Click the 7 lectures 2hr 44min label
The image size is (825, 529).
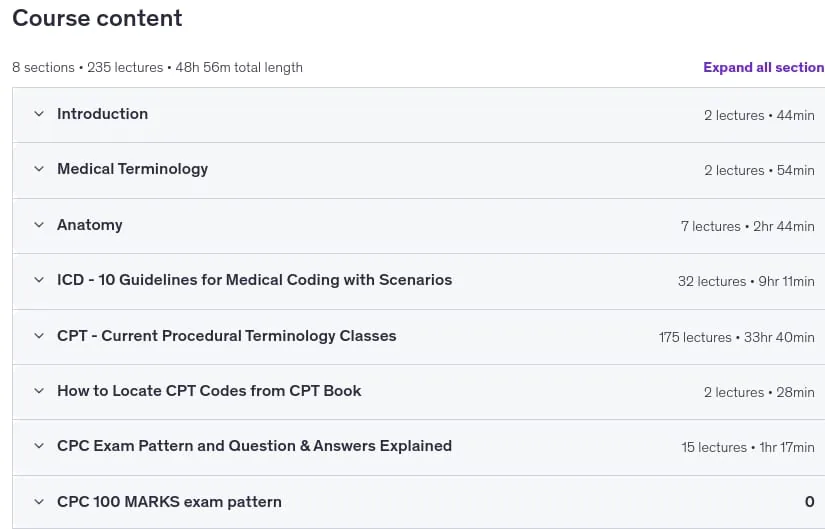748,226
